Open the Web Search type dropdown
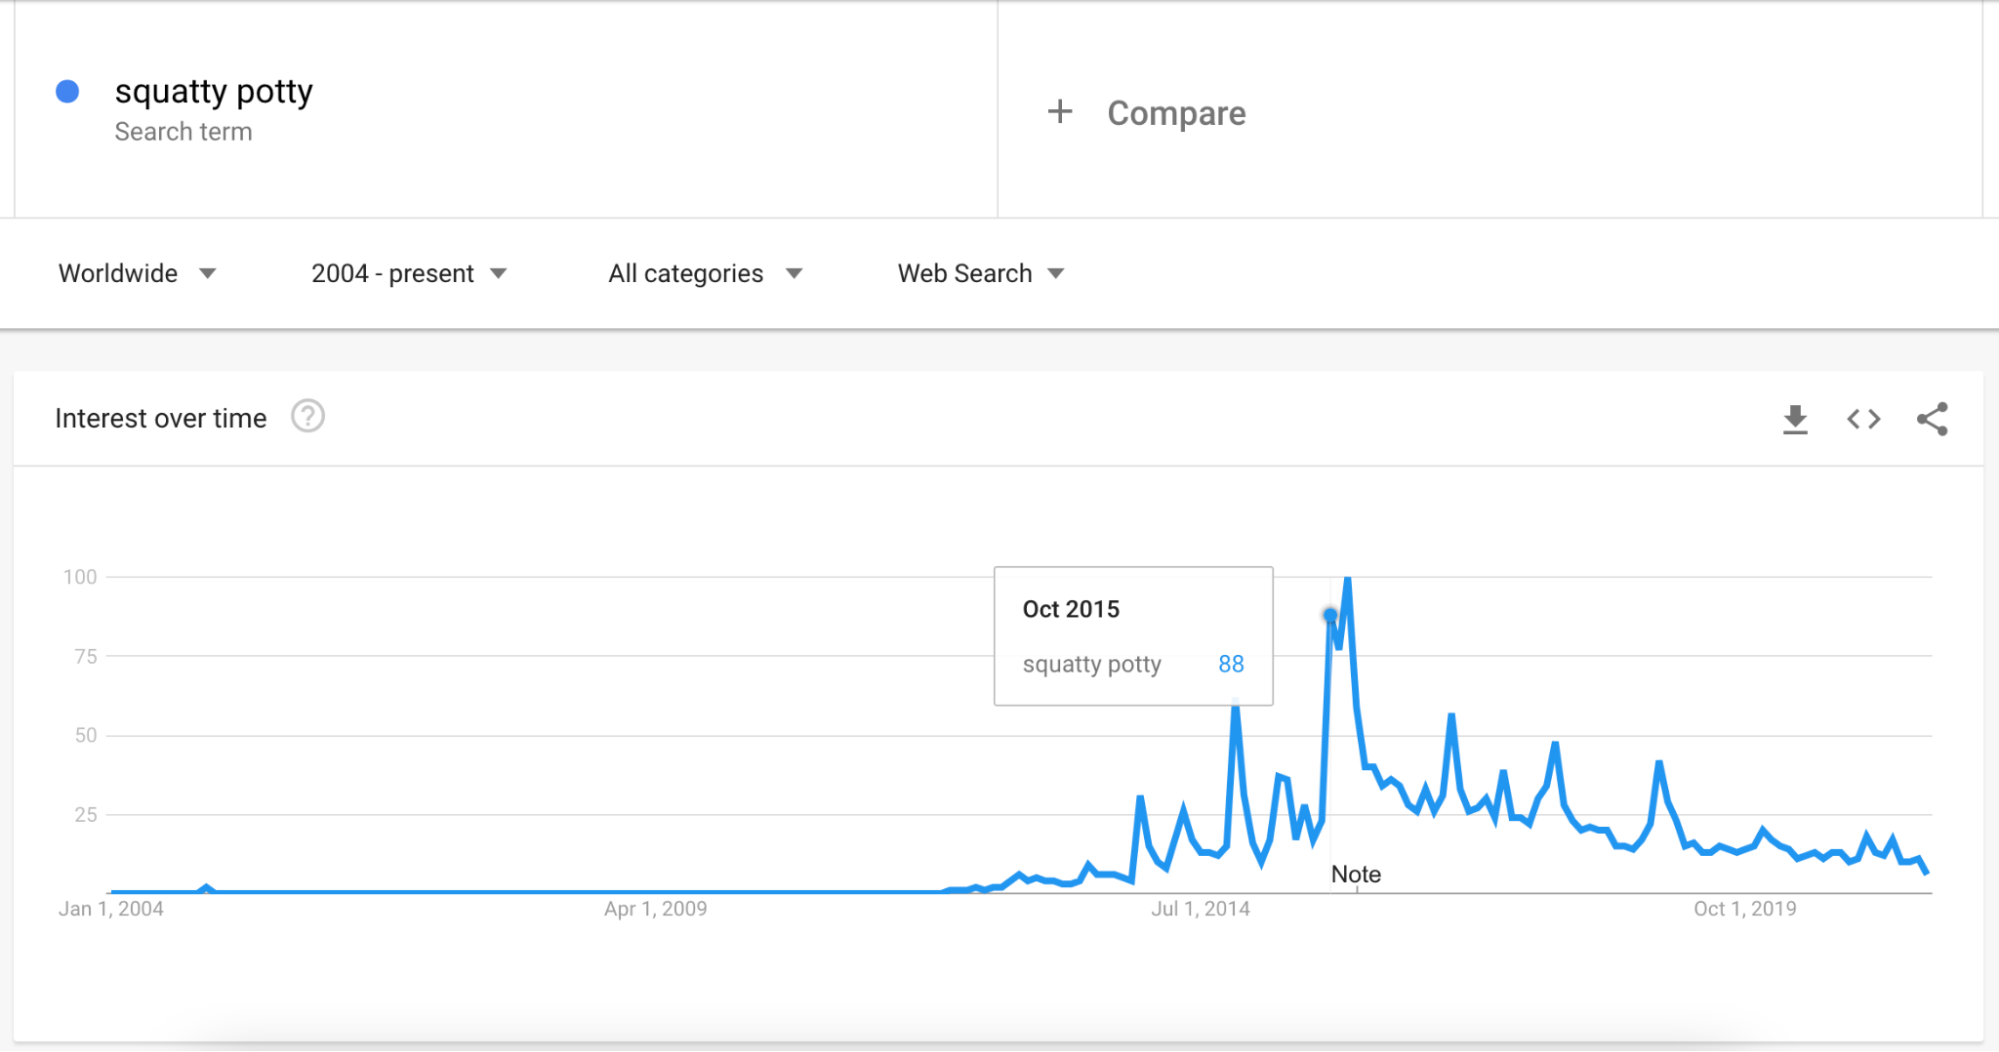1999x1052 pixels. 980,273
